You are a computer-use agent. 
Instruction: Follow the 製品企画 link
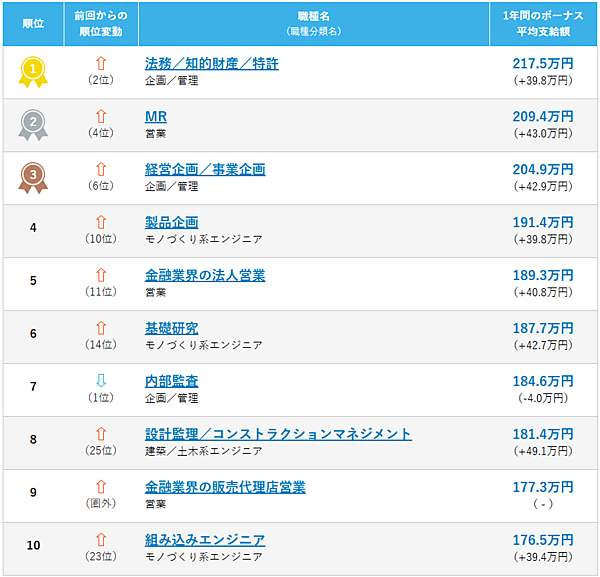point(172,222)
